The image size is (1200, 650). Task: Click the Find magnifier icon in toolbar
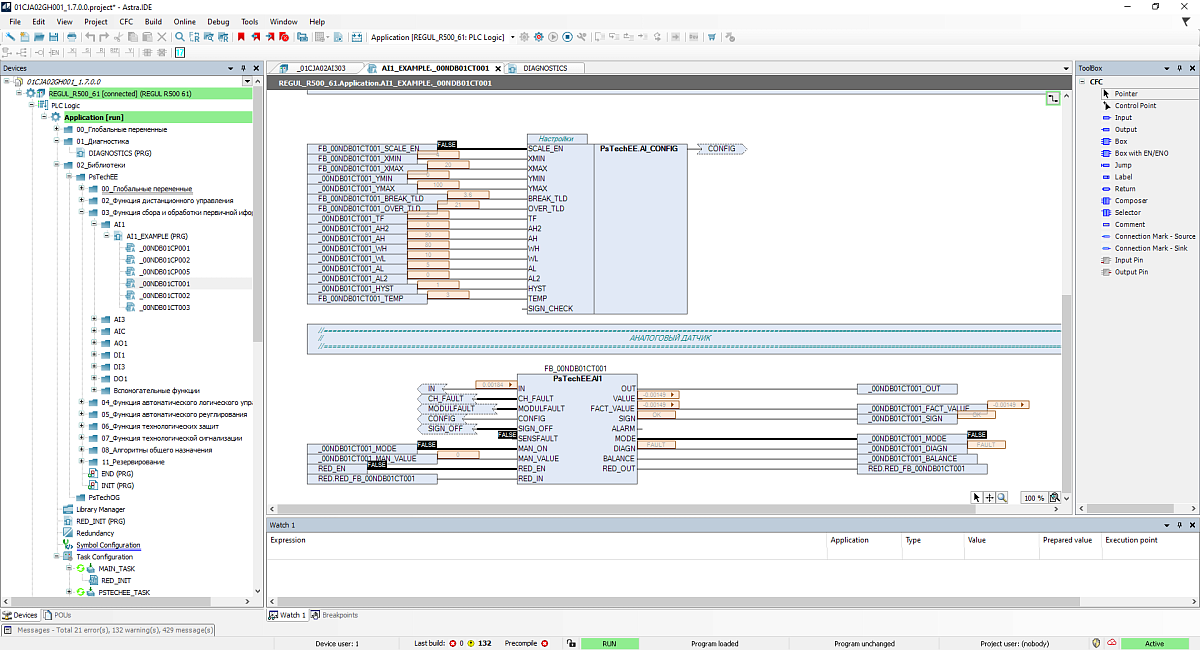tap(180, 37)
